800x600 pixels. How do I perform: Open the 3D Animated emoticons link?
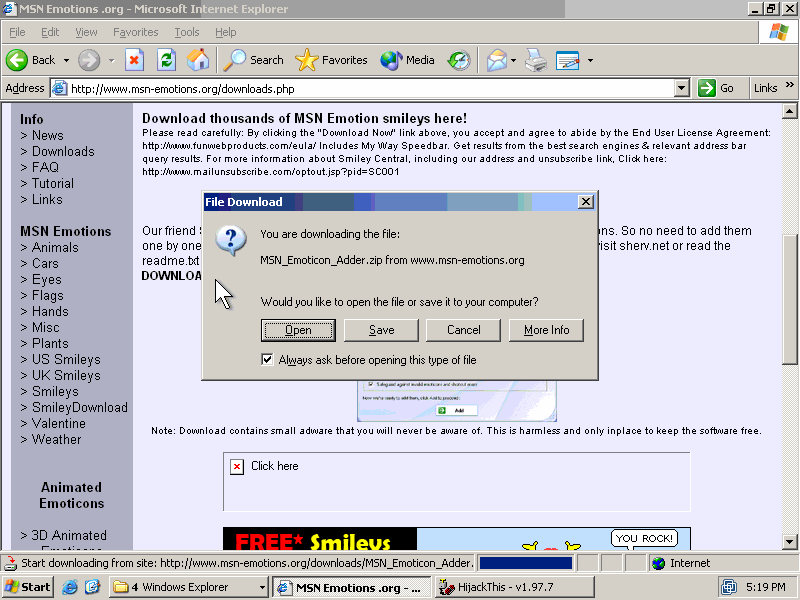click(69, 535)
